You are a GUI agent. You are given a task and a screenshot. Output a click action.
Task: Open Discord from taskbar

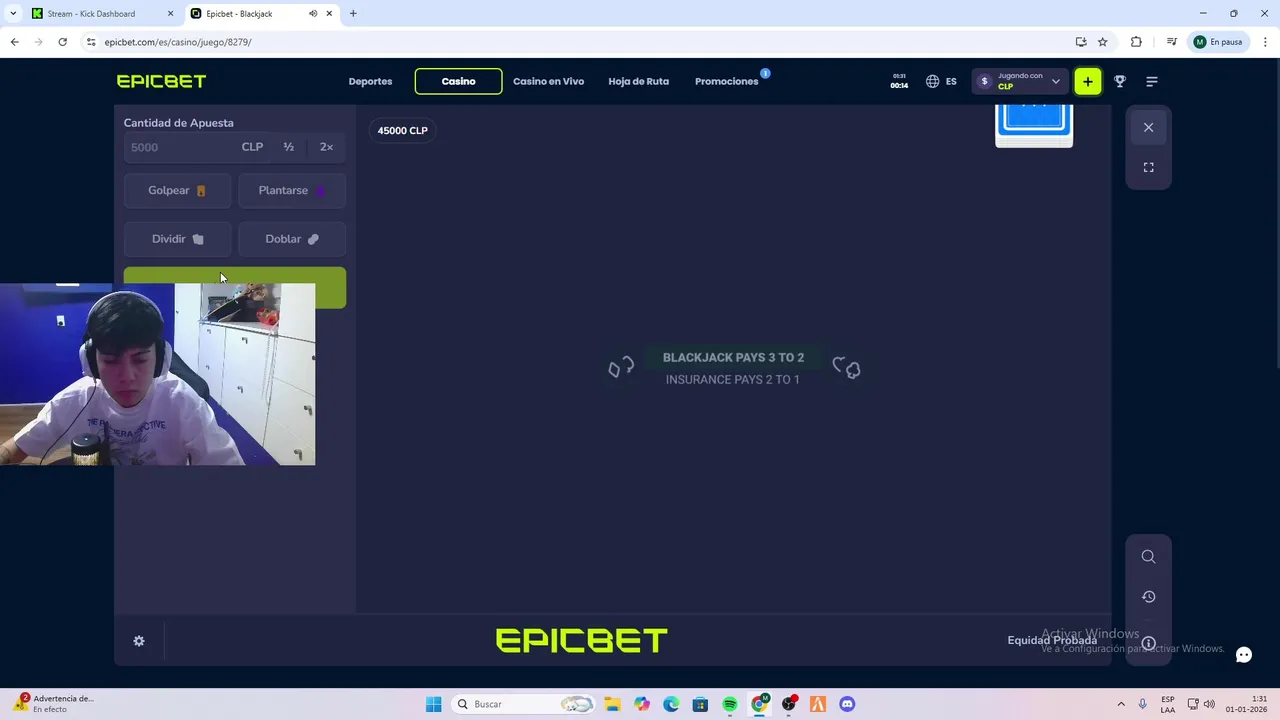pos(847,704)
